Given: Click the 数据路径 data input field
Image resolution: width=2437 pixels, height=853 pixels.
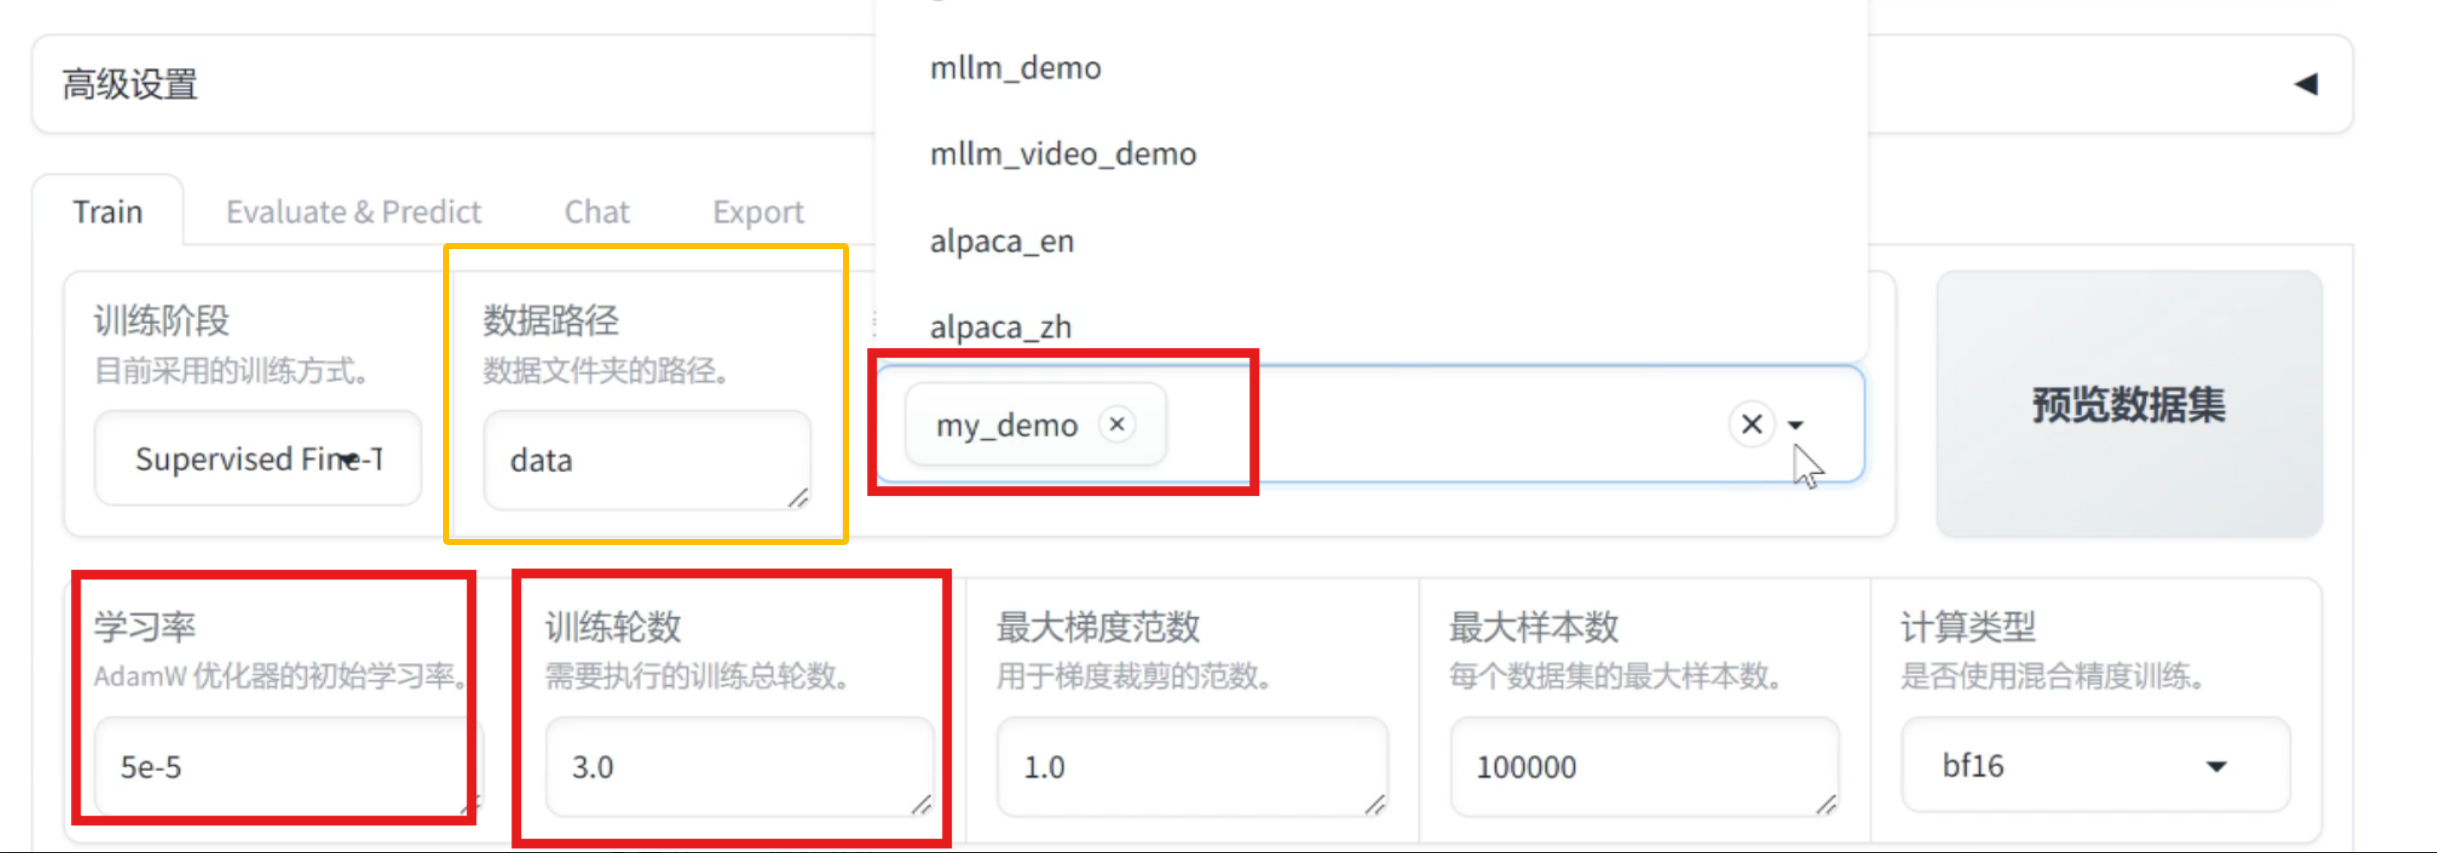Looking at the screenshot, I should pos(646,460).
